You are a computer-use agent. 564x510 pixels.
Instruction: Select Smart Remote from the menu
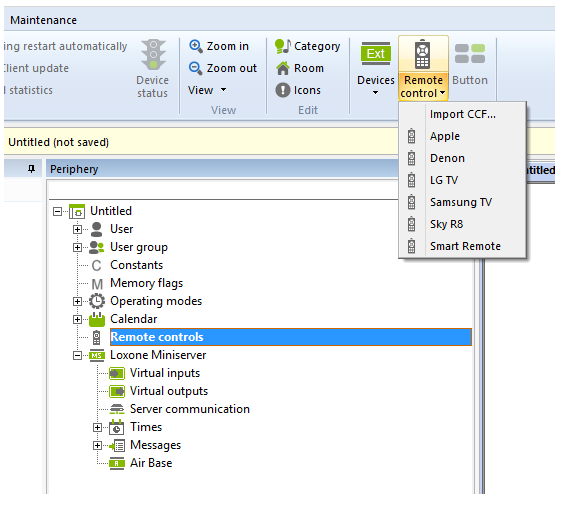pyautogui.click(x=463, y=246)
